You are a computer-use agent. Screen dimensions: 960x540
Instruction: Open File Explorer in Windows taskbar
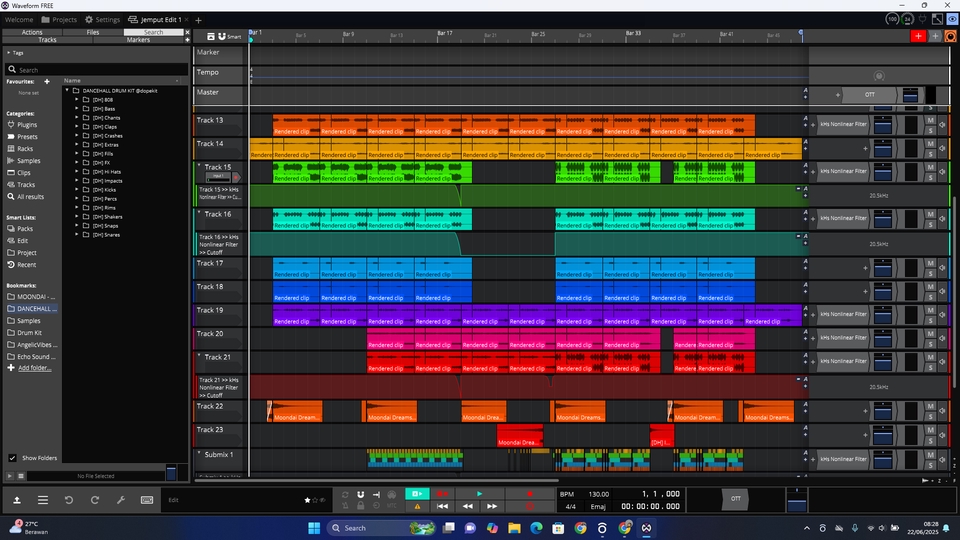click(x=514, y=528)
